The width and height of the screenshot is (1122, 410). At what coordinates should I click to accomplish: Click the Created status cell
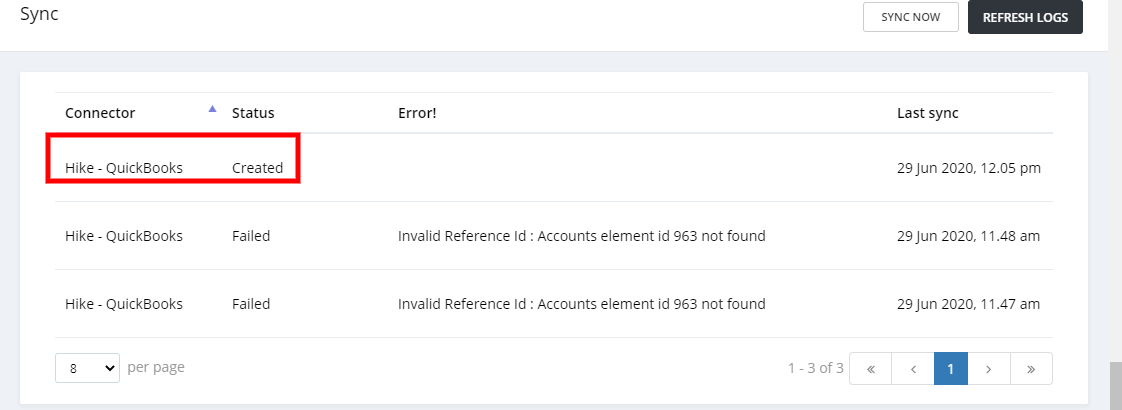[257, 168]
